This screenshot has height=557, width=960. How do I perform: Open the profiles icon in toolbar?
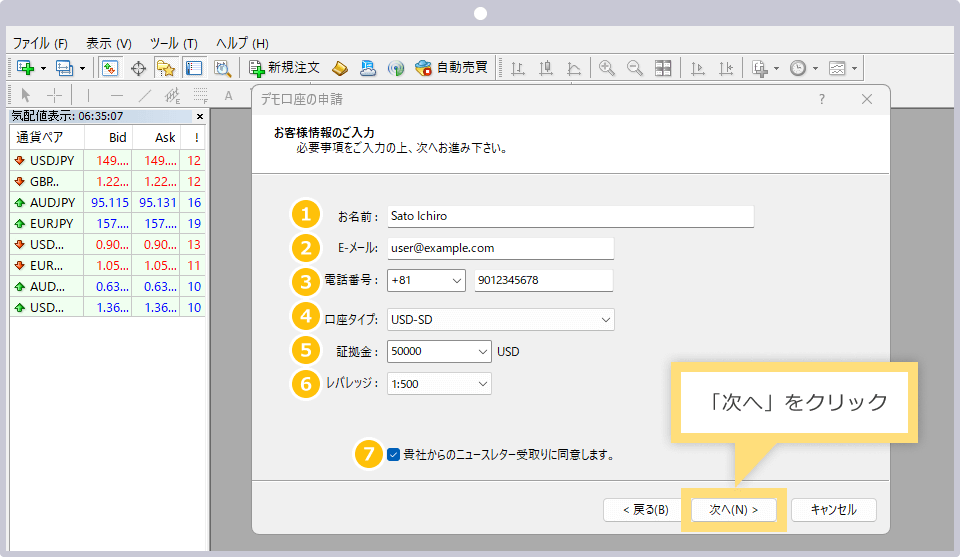(x=64, y=68)
